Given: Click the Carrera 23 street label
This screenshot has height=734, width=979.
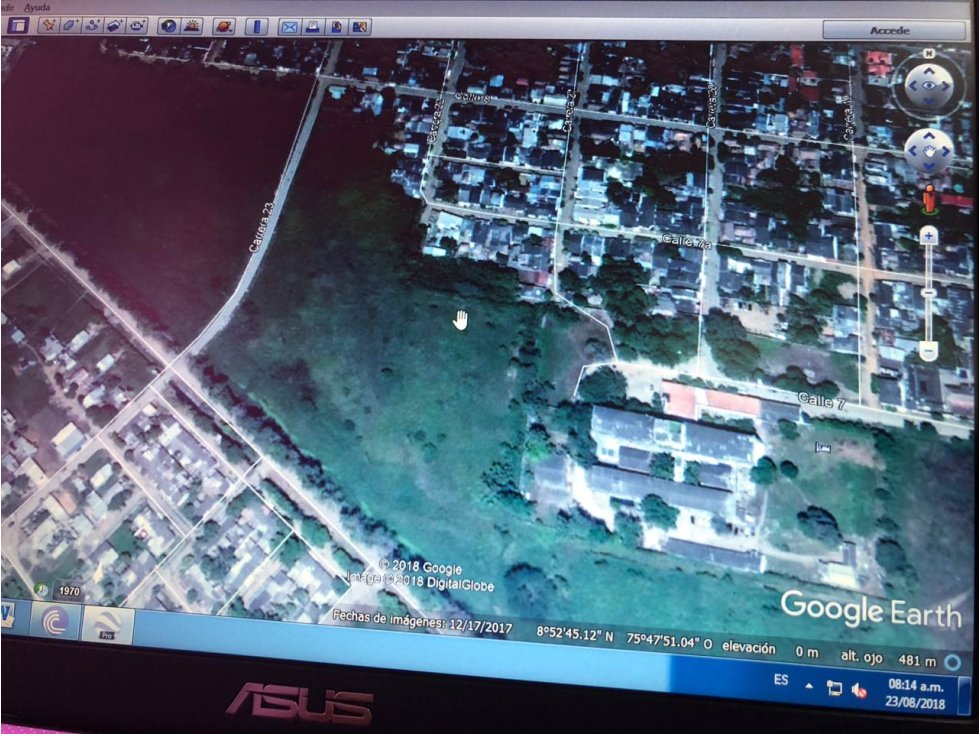Looking at the screenshot, I should tap(262, 227).
